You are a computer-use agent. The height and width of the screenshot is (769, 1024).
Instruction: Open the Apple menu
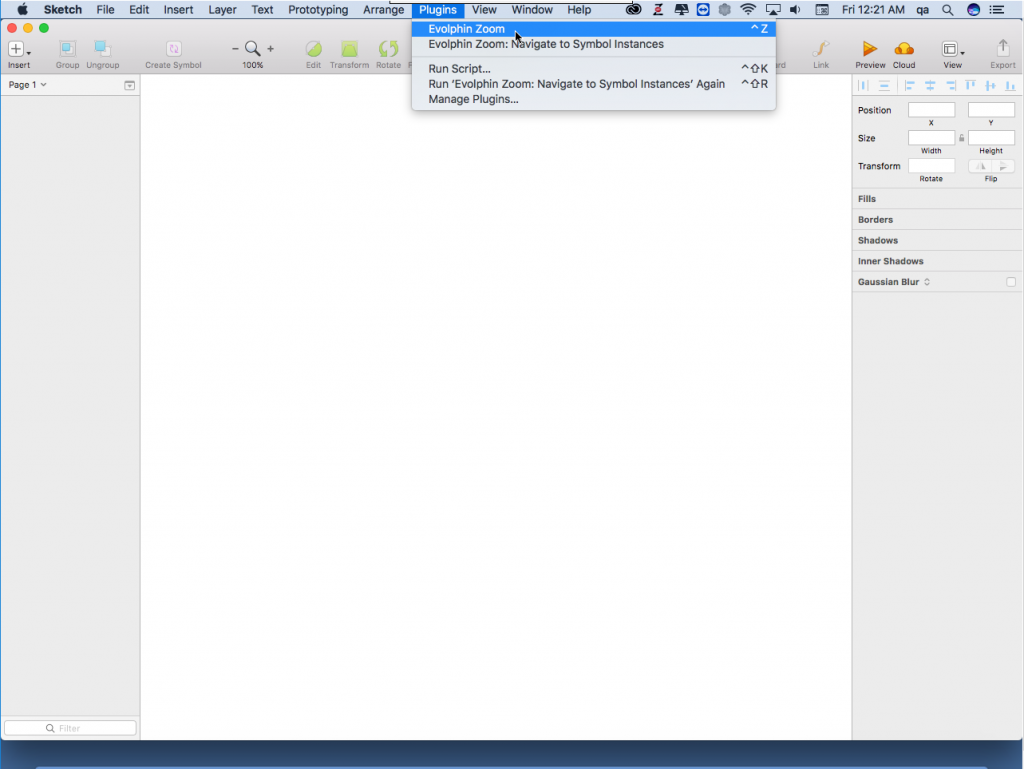pyautogui.click(x=22, y=10)
